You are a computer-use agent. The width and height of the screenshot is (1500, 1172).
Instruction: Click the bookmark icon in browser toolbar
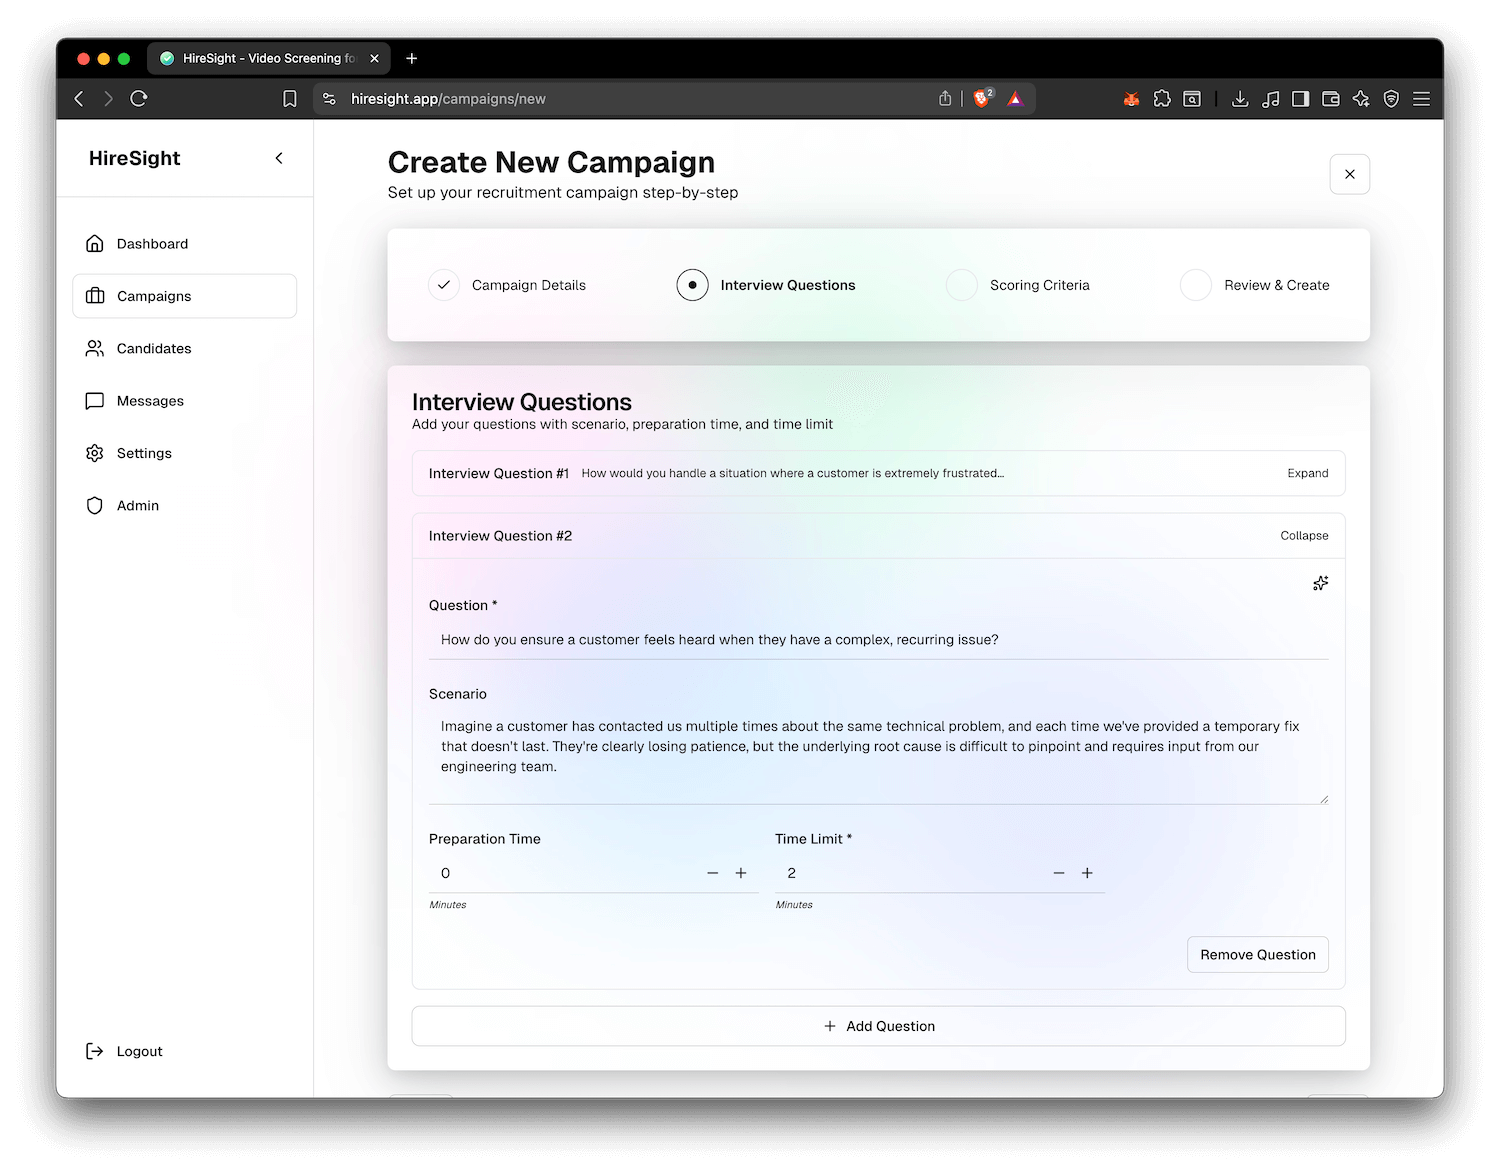tap(290, 98)
